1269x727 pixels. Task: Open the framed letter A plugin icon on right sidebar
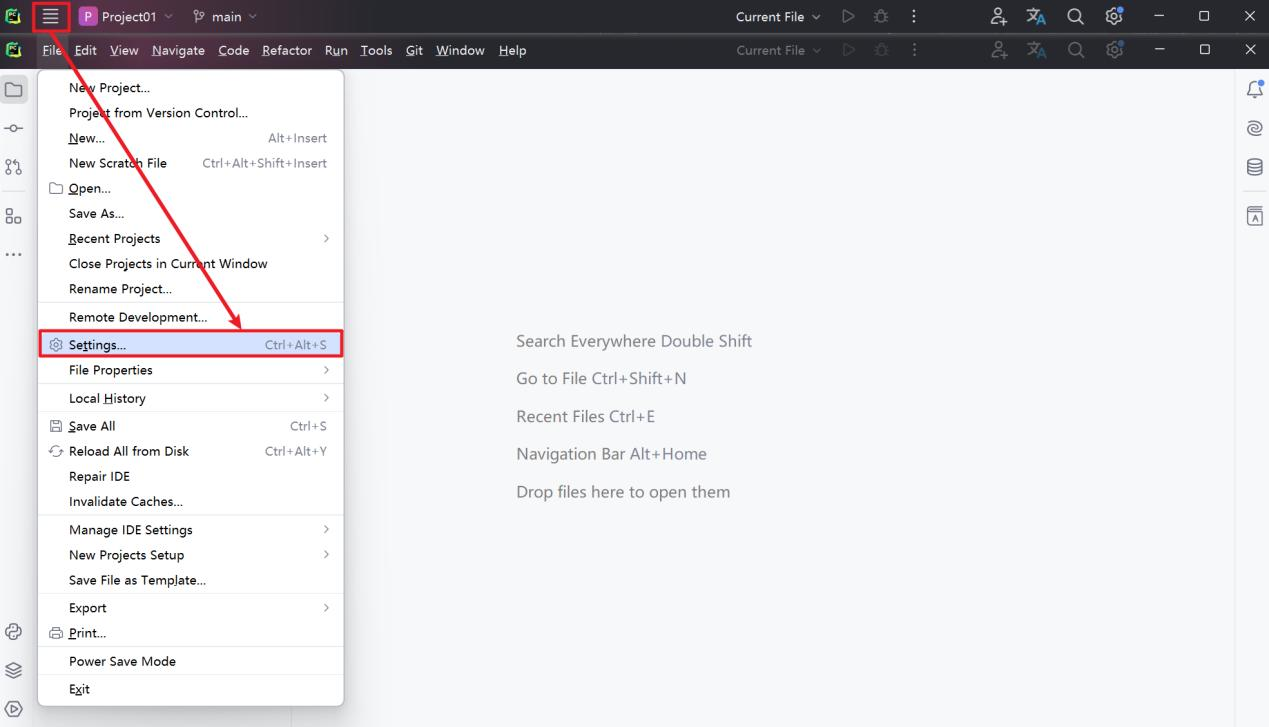click(1254, 216)
